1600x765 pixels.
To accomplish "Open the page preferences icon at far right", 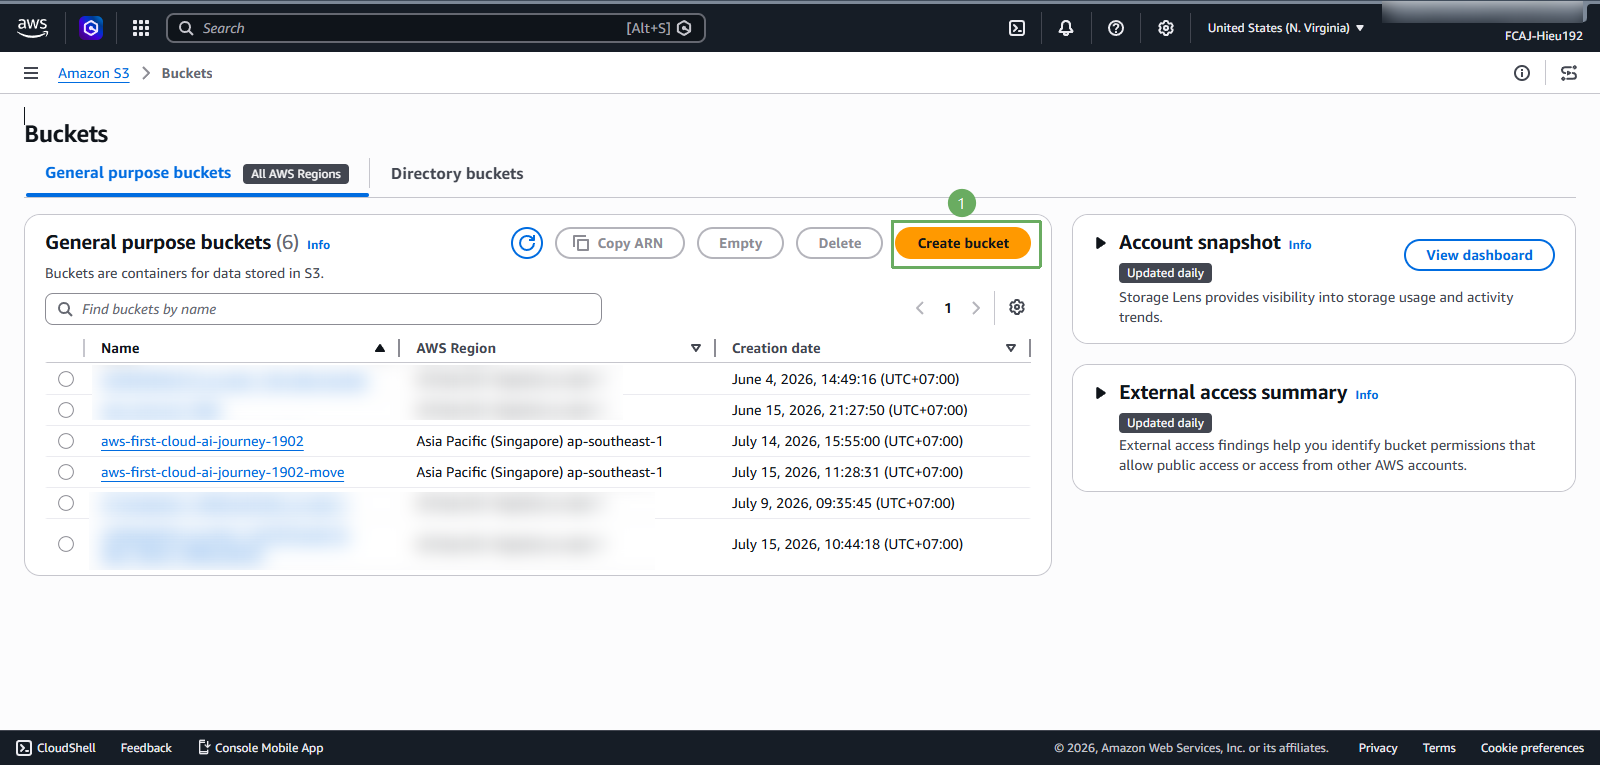I will point(1569,73).
